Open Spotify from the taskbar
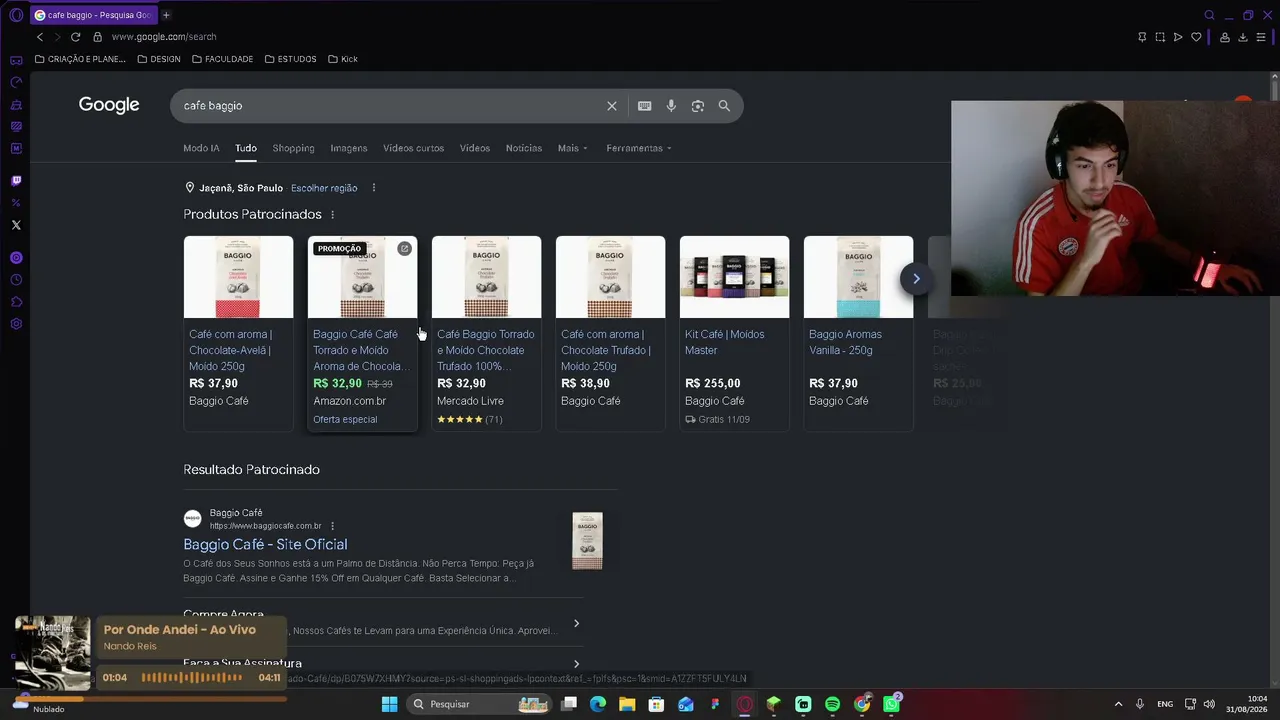The image size is (1280, 720). click(833, 704)
